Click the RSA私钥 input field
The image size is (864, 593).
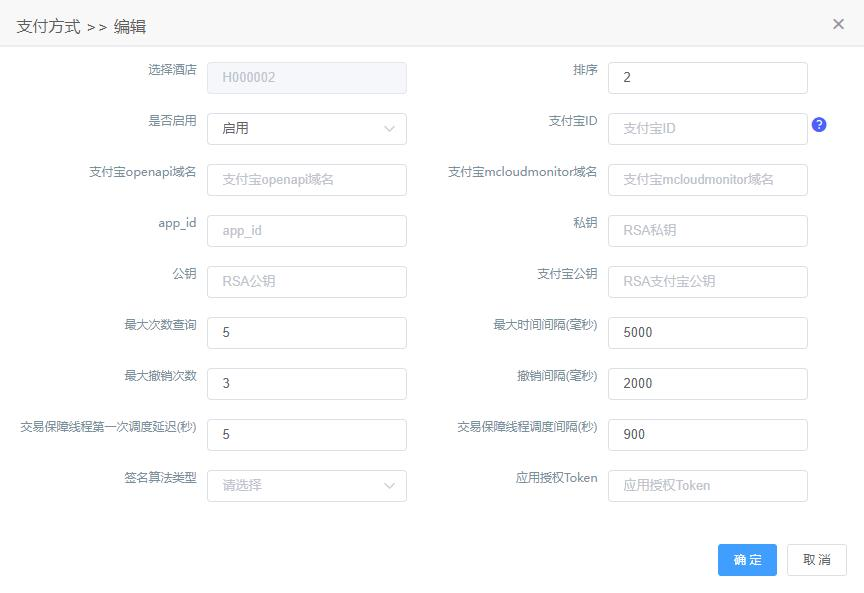(708, 231)
